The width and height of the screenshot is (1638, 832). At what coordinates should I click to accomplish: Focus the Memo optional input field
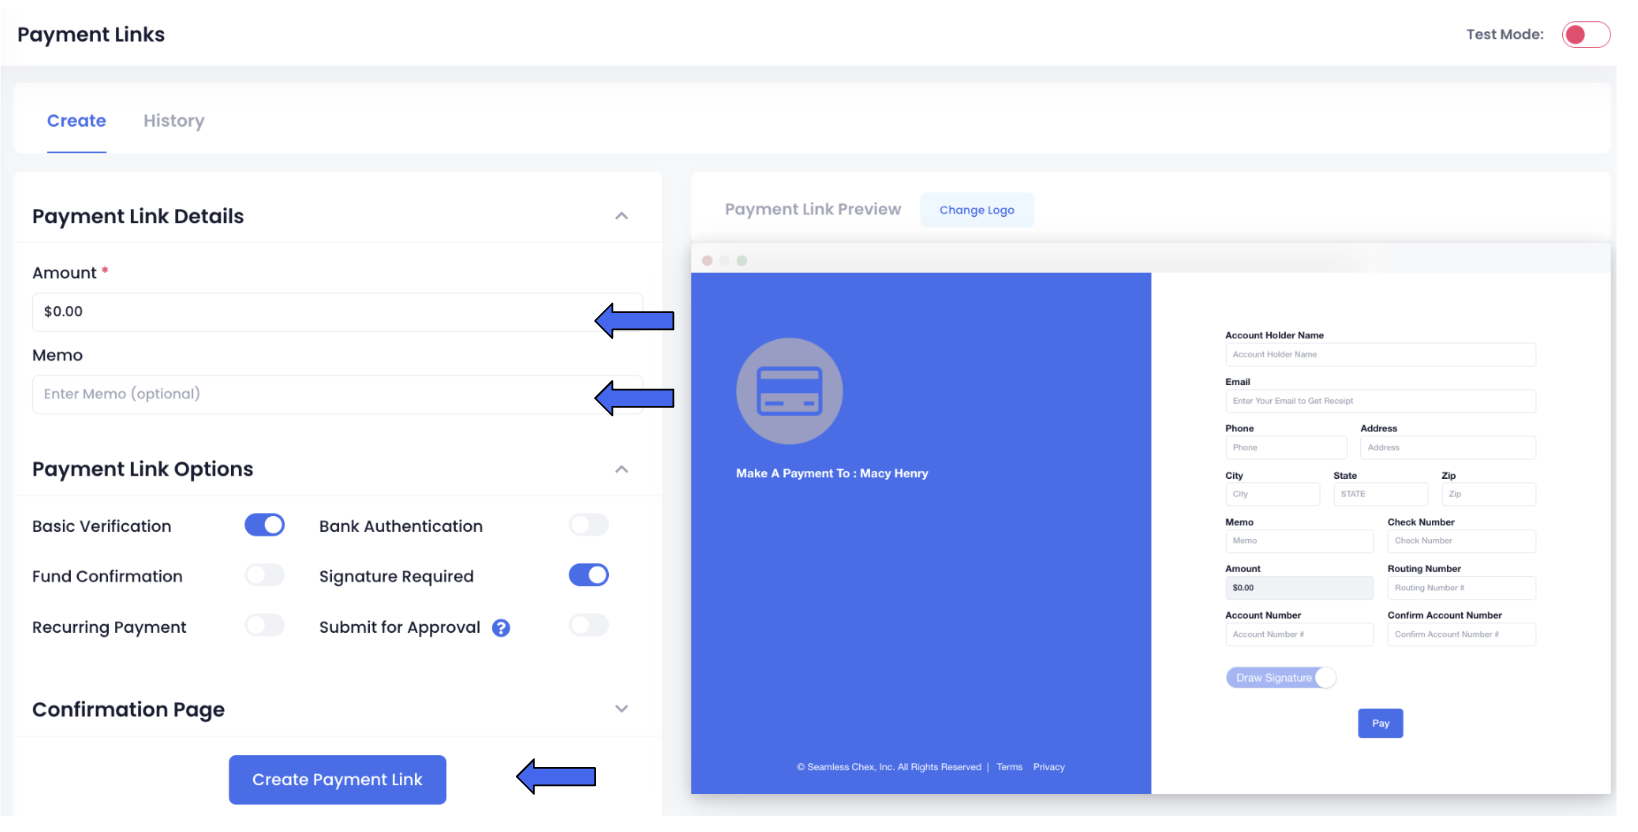pos(337,394)
